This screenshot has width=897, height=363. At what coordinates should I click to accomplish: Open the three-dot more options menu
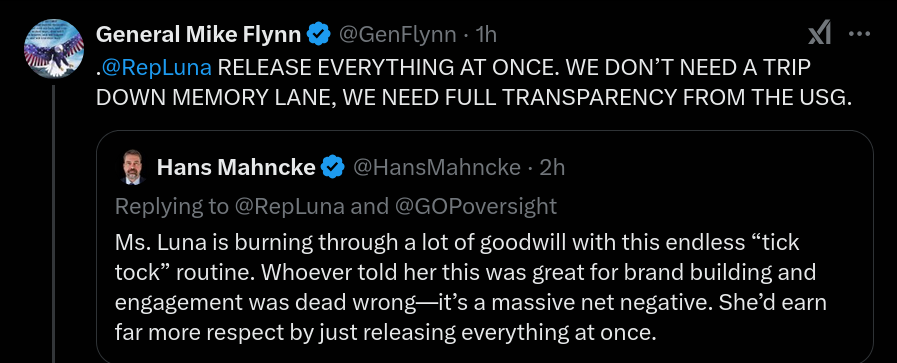(x=859, y=34)
